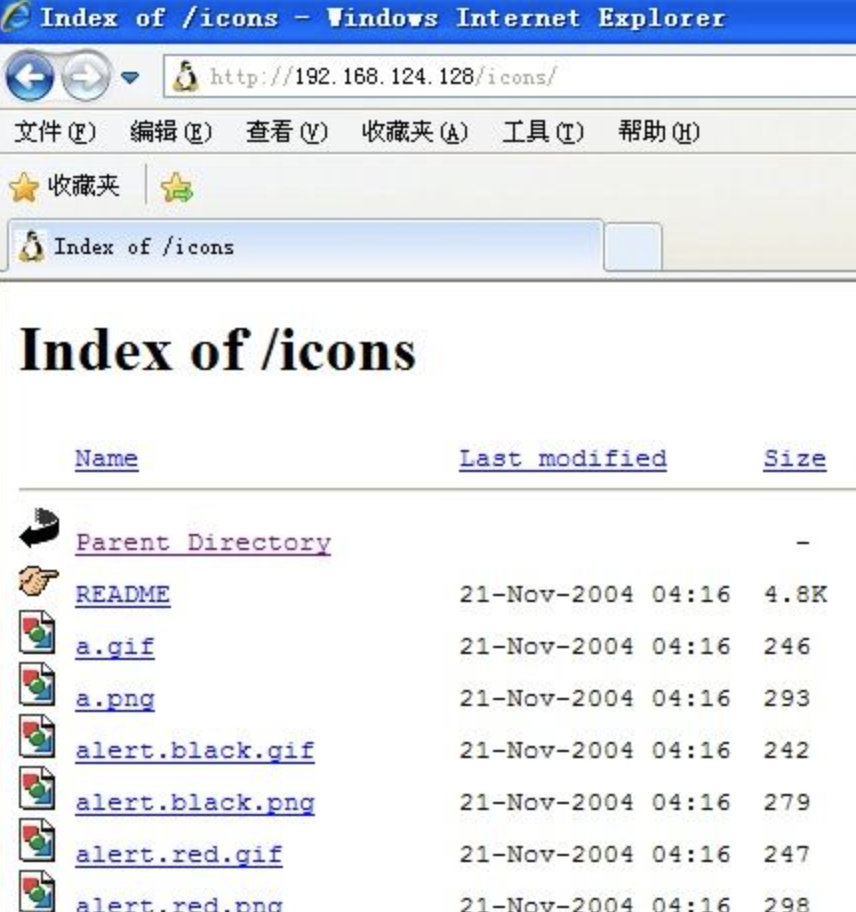Open the 收藏夹 favorites star button

pyautogui.click(x=65, y=186)
